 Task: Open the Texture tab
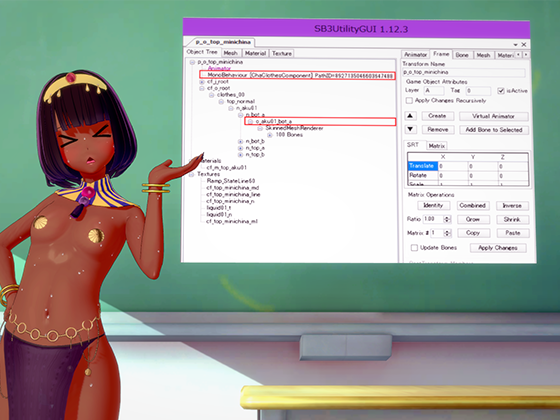click(x=281, y=53)
